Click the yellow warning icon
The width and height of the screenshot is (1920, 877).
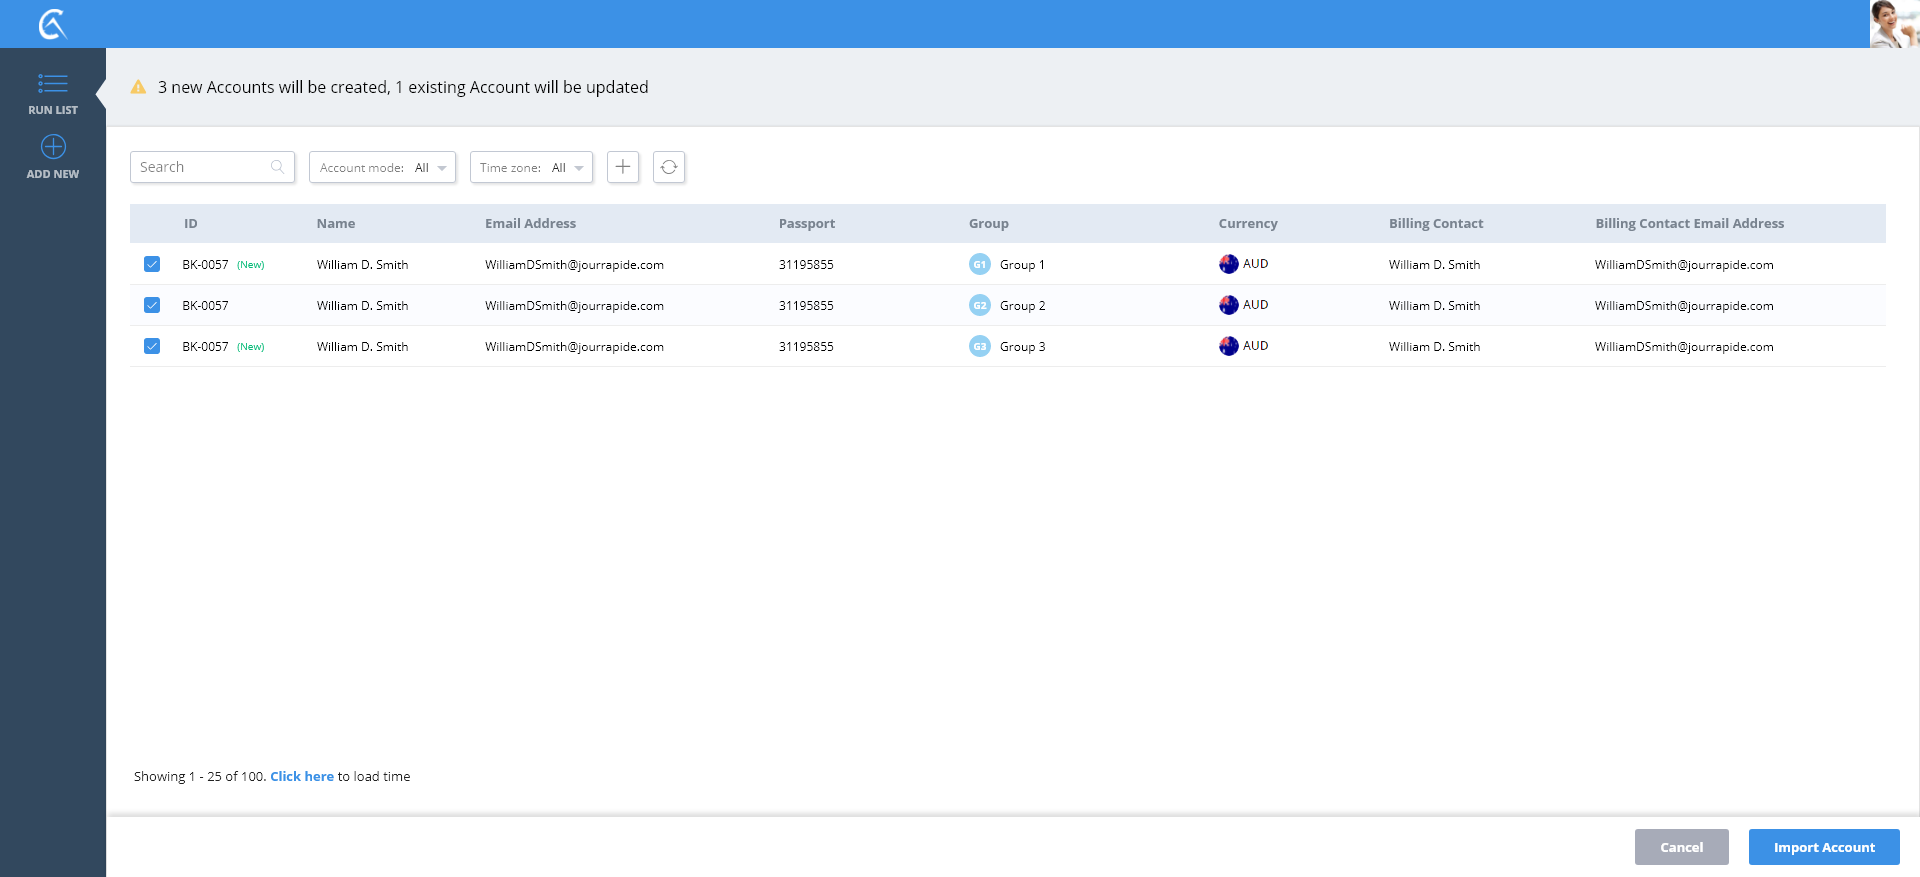139,88
